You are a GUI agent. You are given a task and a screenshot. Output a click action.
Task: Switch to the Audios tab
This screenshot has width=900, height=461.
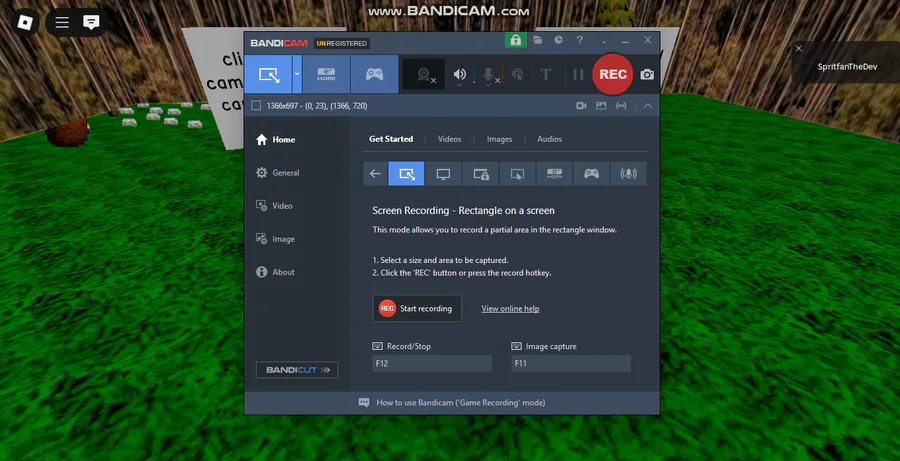(549, 139)
